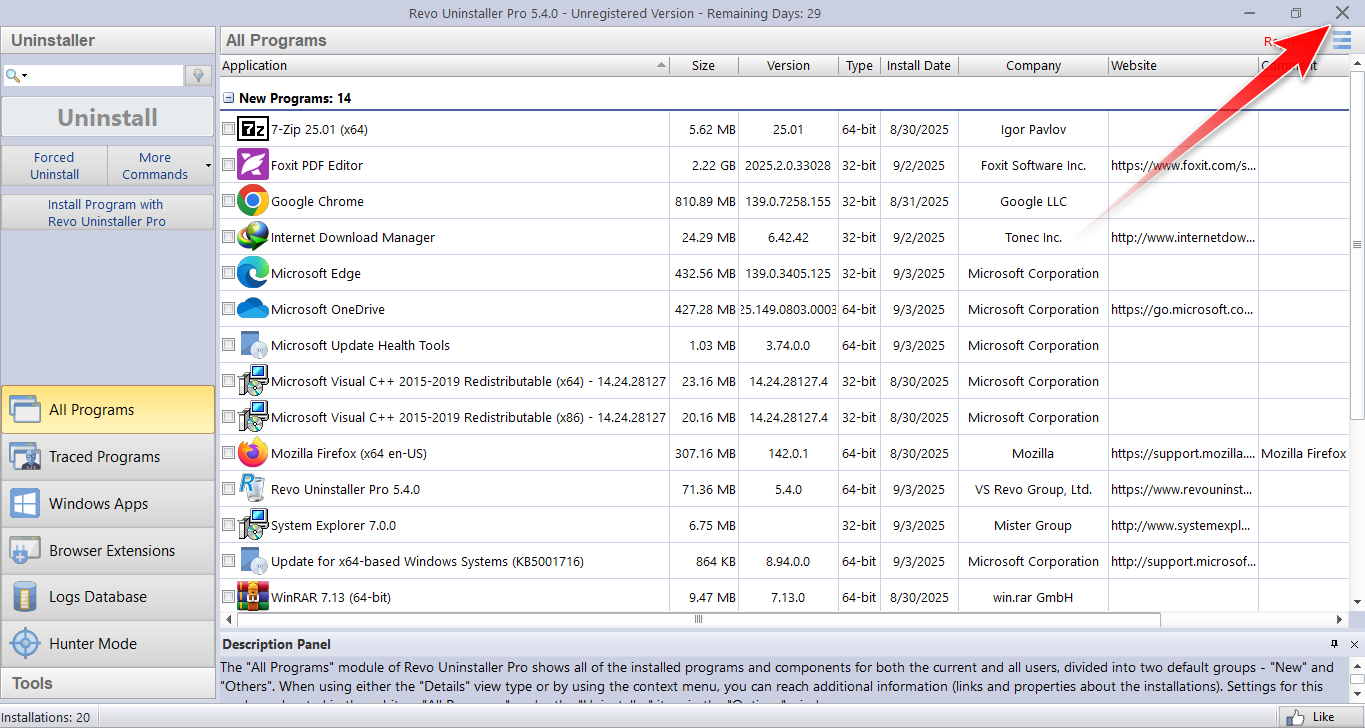The height and width of the screenshot is (728, 1365).
Task: Click the Revo Uninstaller Pro row icon
Action: (x=253, y=489)
